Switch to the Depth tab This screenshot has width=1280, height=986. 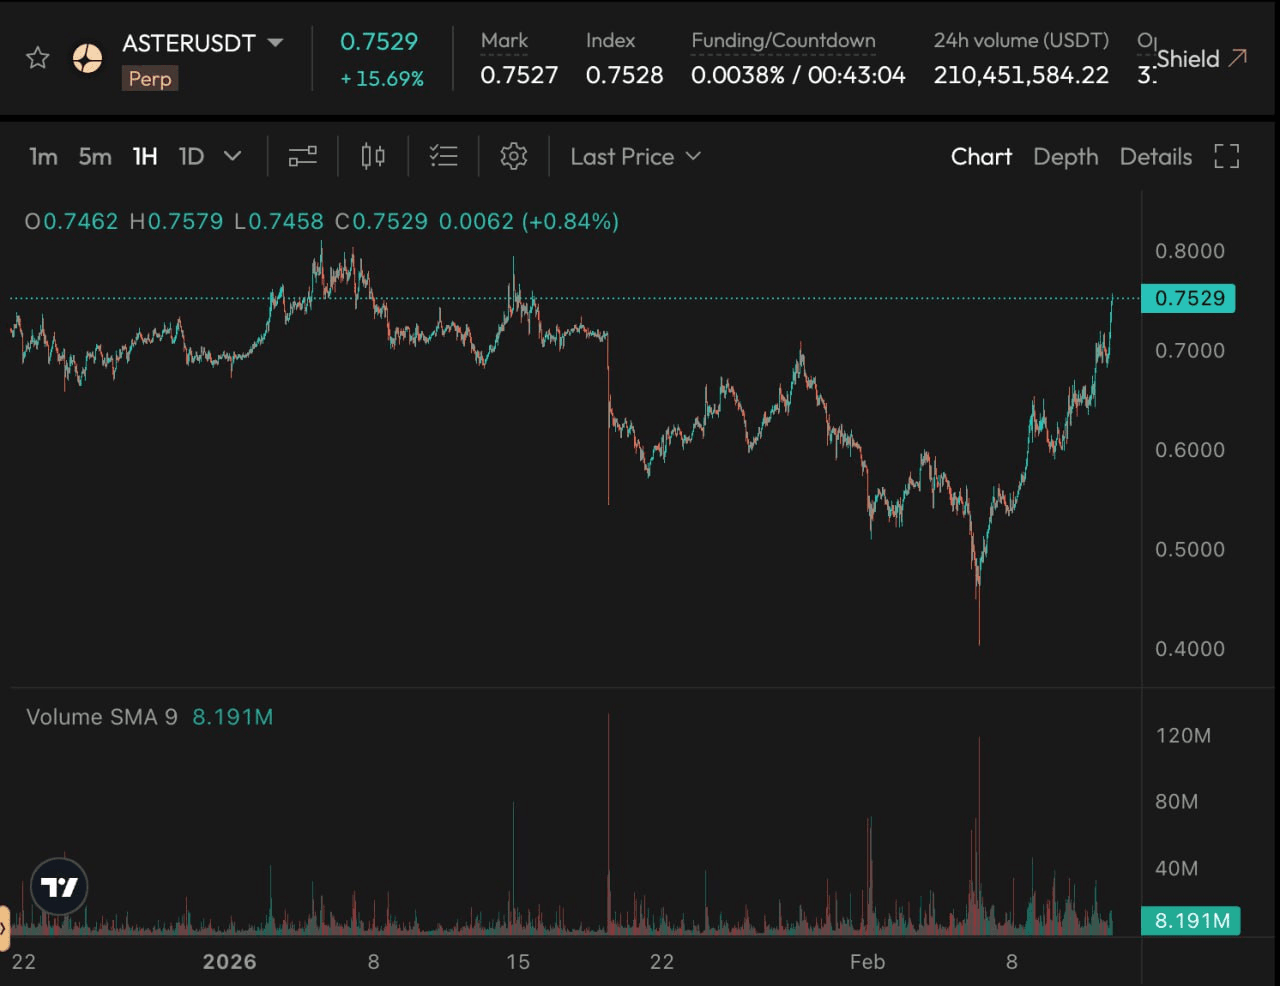pyautogui.click(x=1065, y=157)
